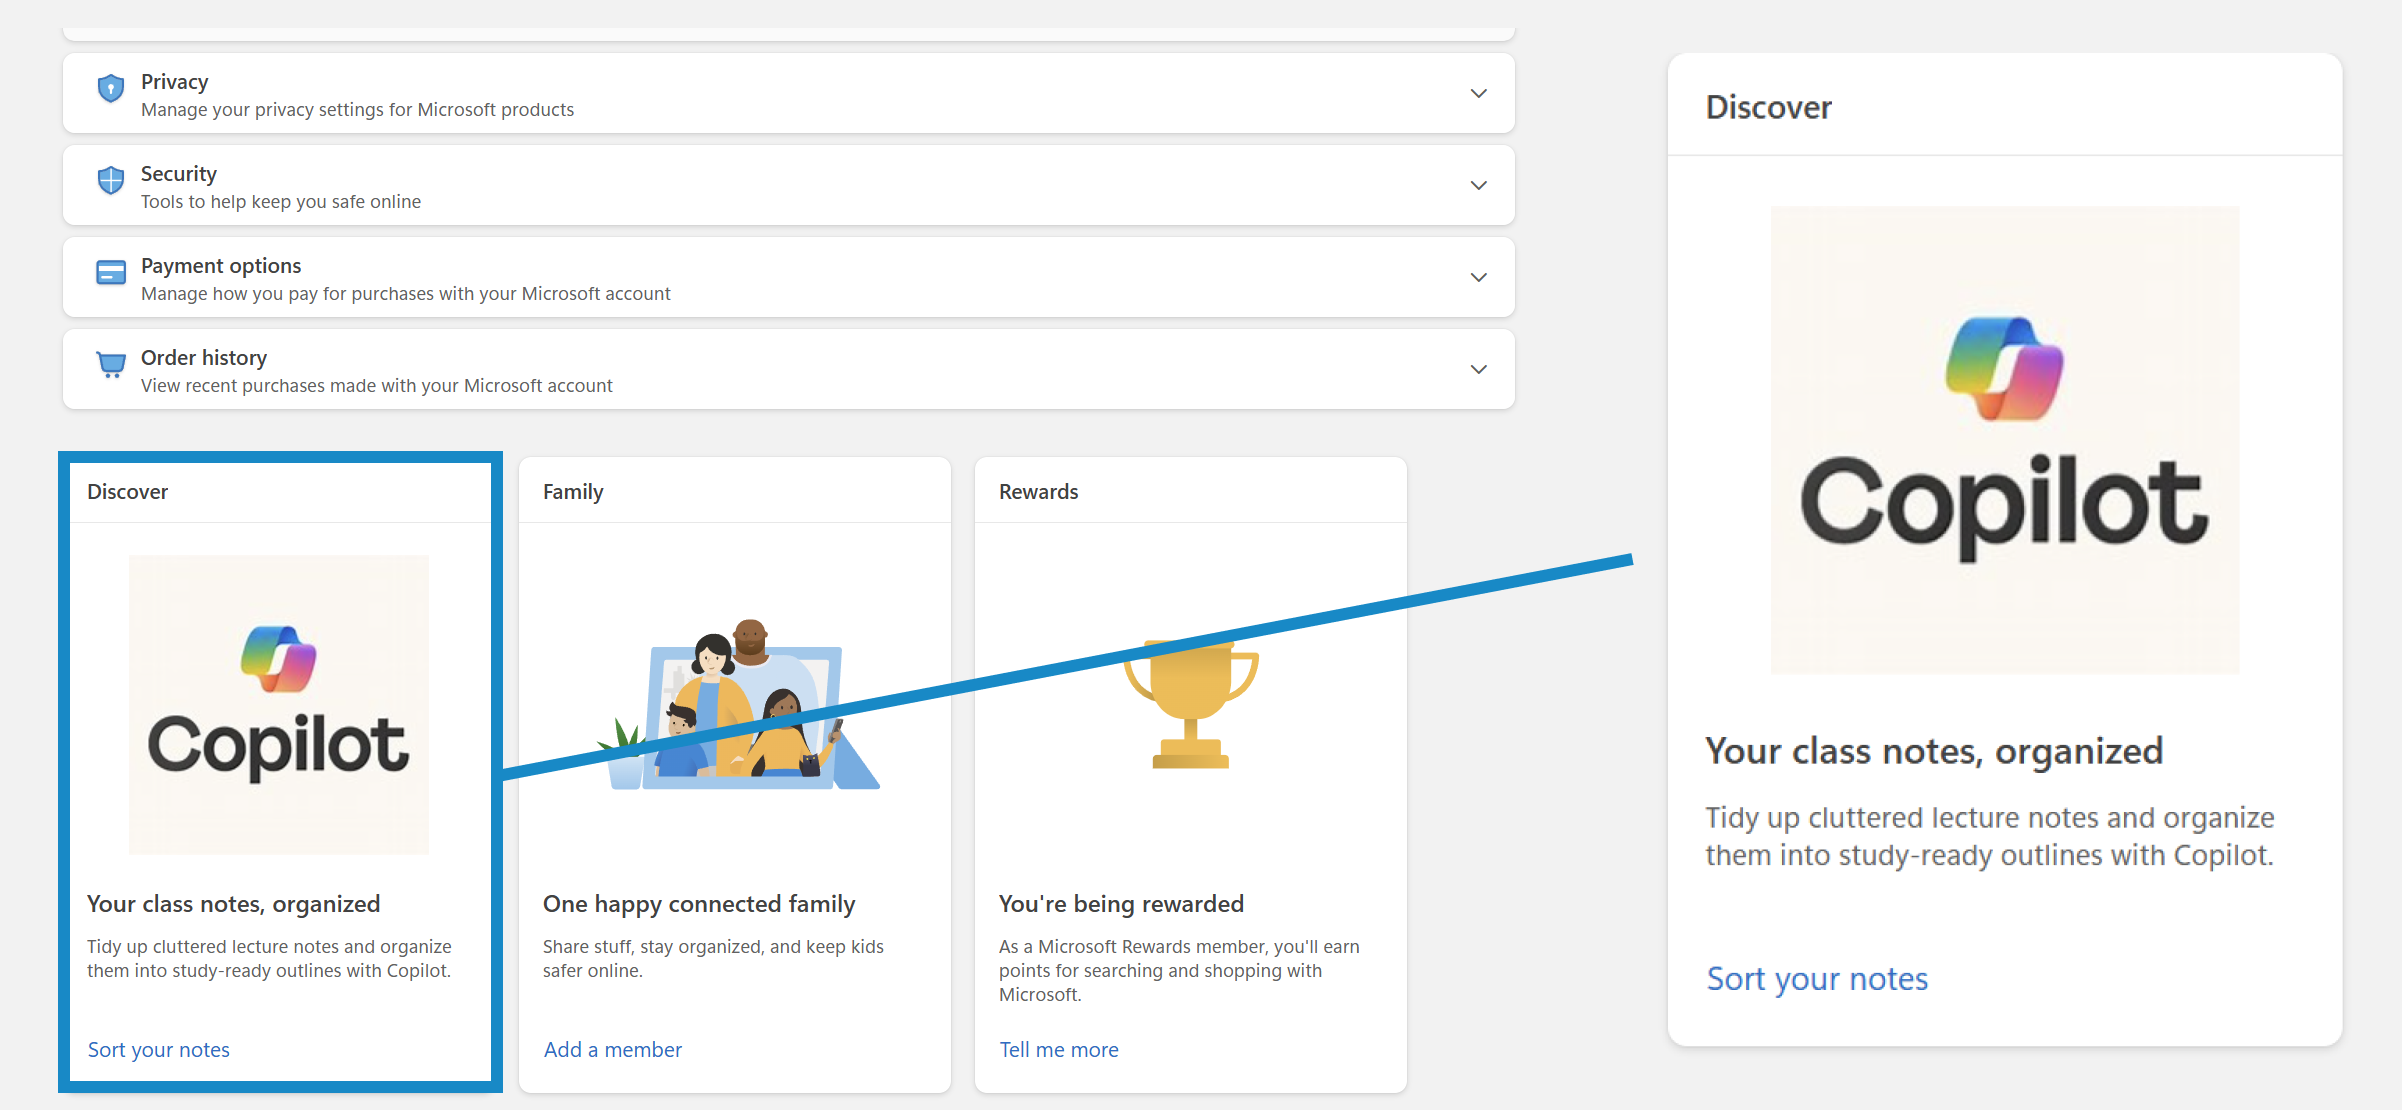Click the Order history cart icon
2402x1110 pixels.
click(x=111, y=364)
